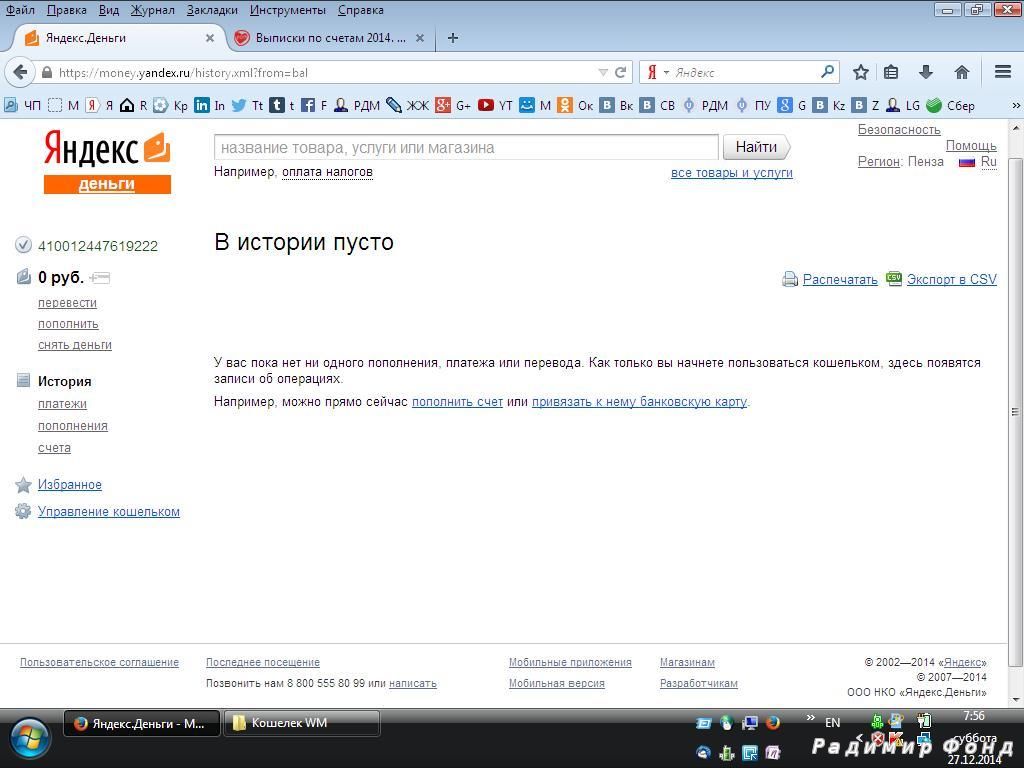The width and height of the screenshot is (1024, 768).
Task: Switch to Кошелек WM taskbar window
Action: [x=302, y=723]
